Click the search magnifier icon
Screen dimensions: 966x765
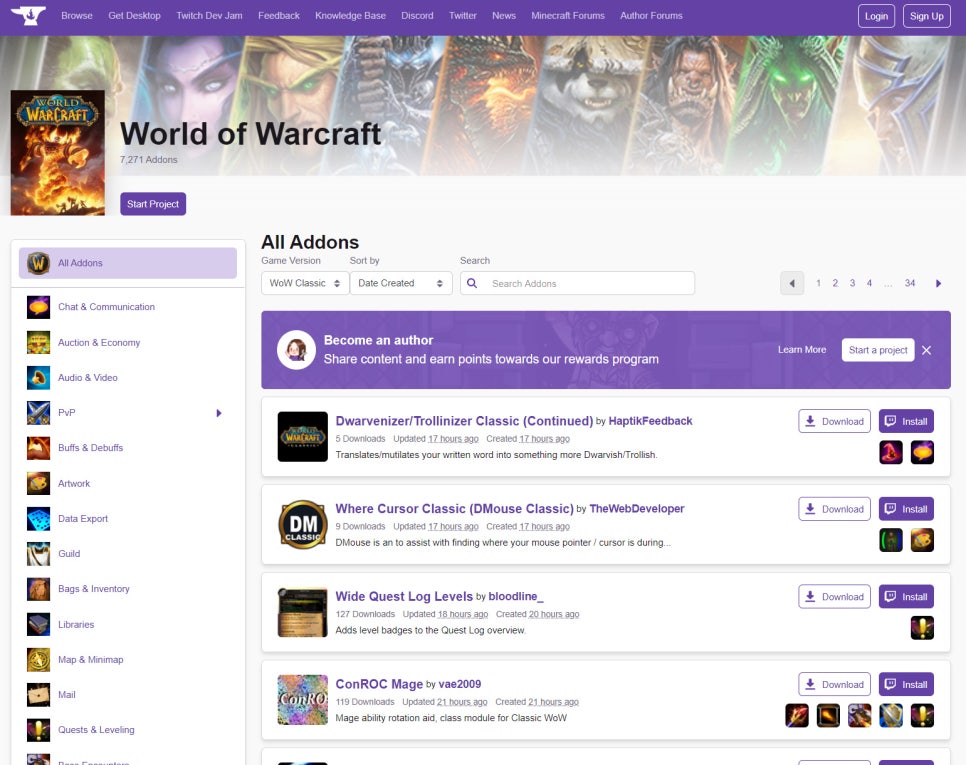coord(472,283)
